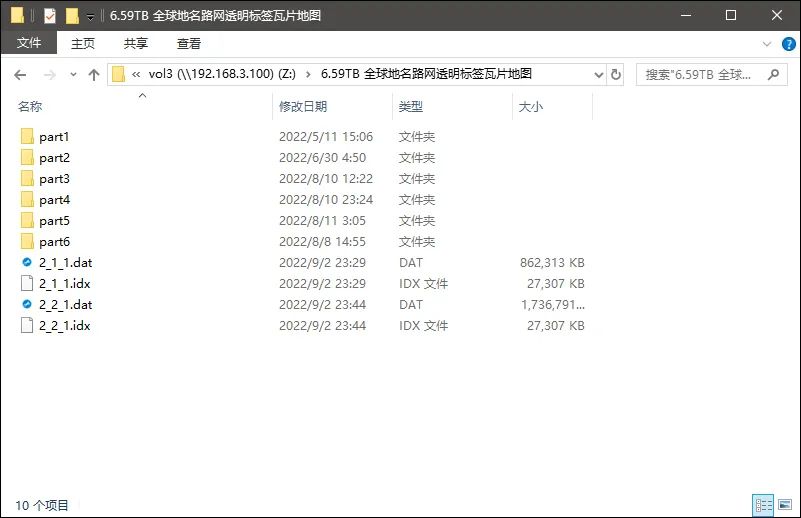The width and height of the screenshot is (801, 518).
Task: Go up one folder level with Up arrow
Action: 94,75
